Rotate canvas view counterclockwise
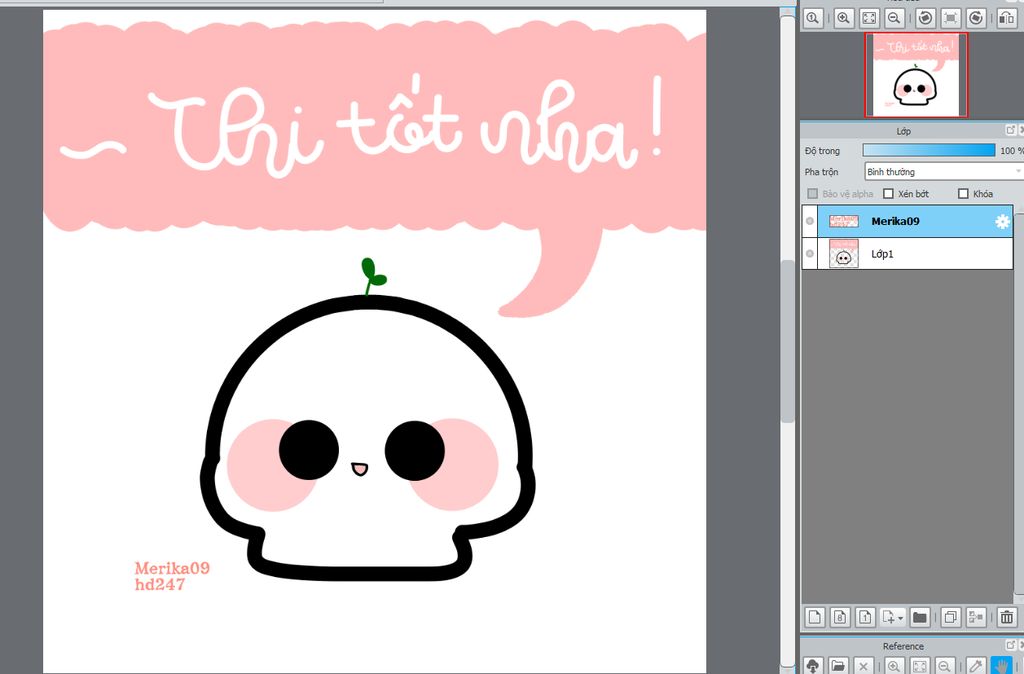Screen dimensions: 1024x674 [x=925, y=18]
